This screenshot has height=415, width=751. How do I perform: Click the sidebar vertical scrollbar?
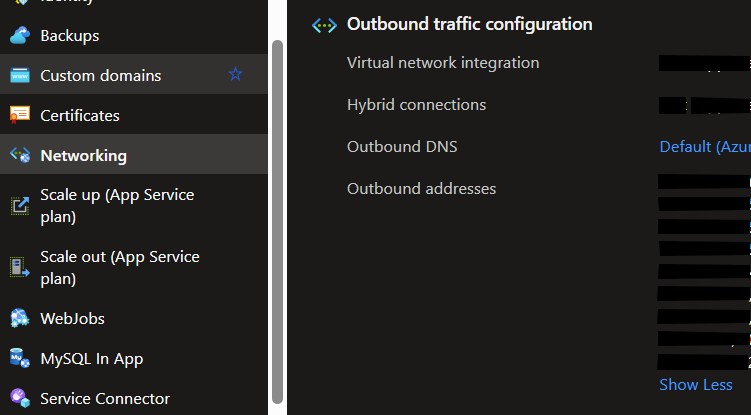click(x=277, y=220)
